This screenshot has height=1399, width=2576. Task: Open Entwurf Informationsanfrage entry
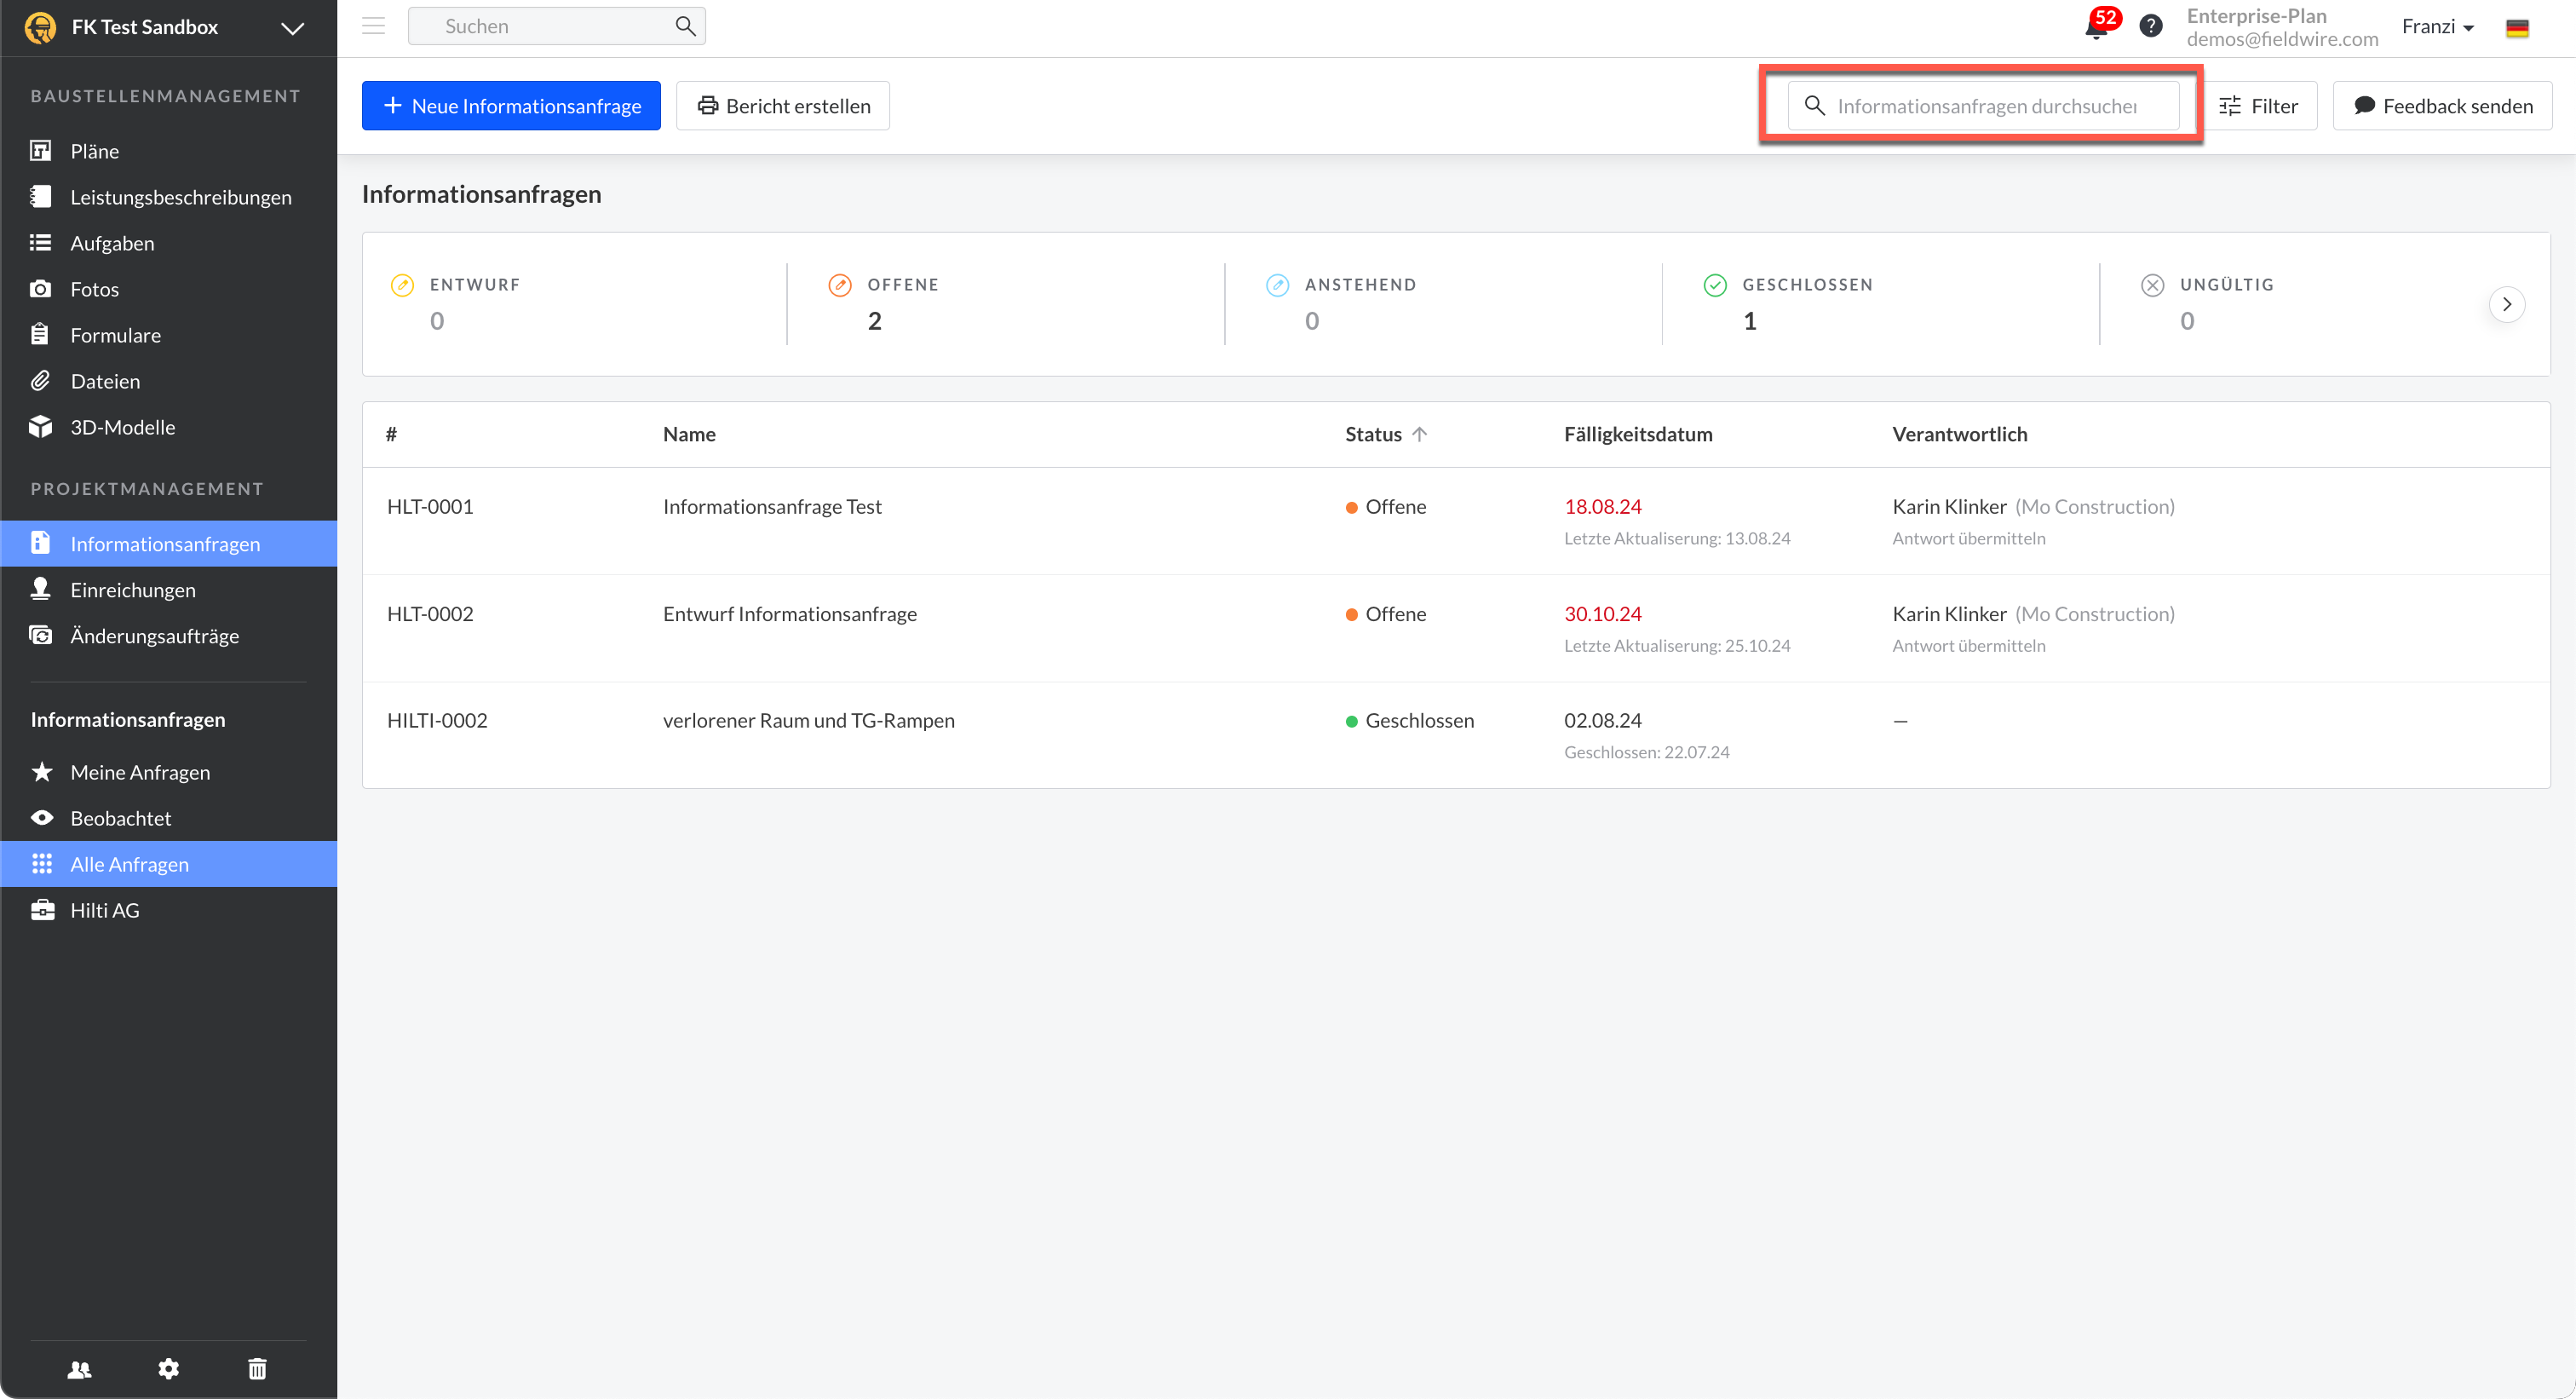[790, 614]
